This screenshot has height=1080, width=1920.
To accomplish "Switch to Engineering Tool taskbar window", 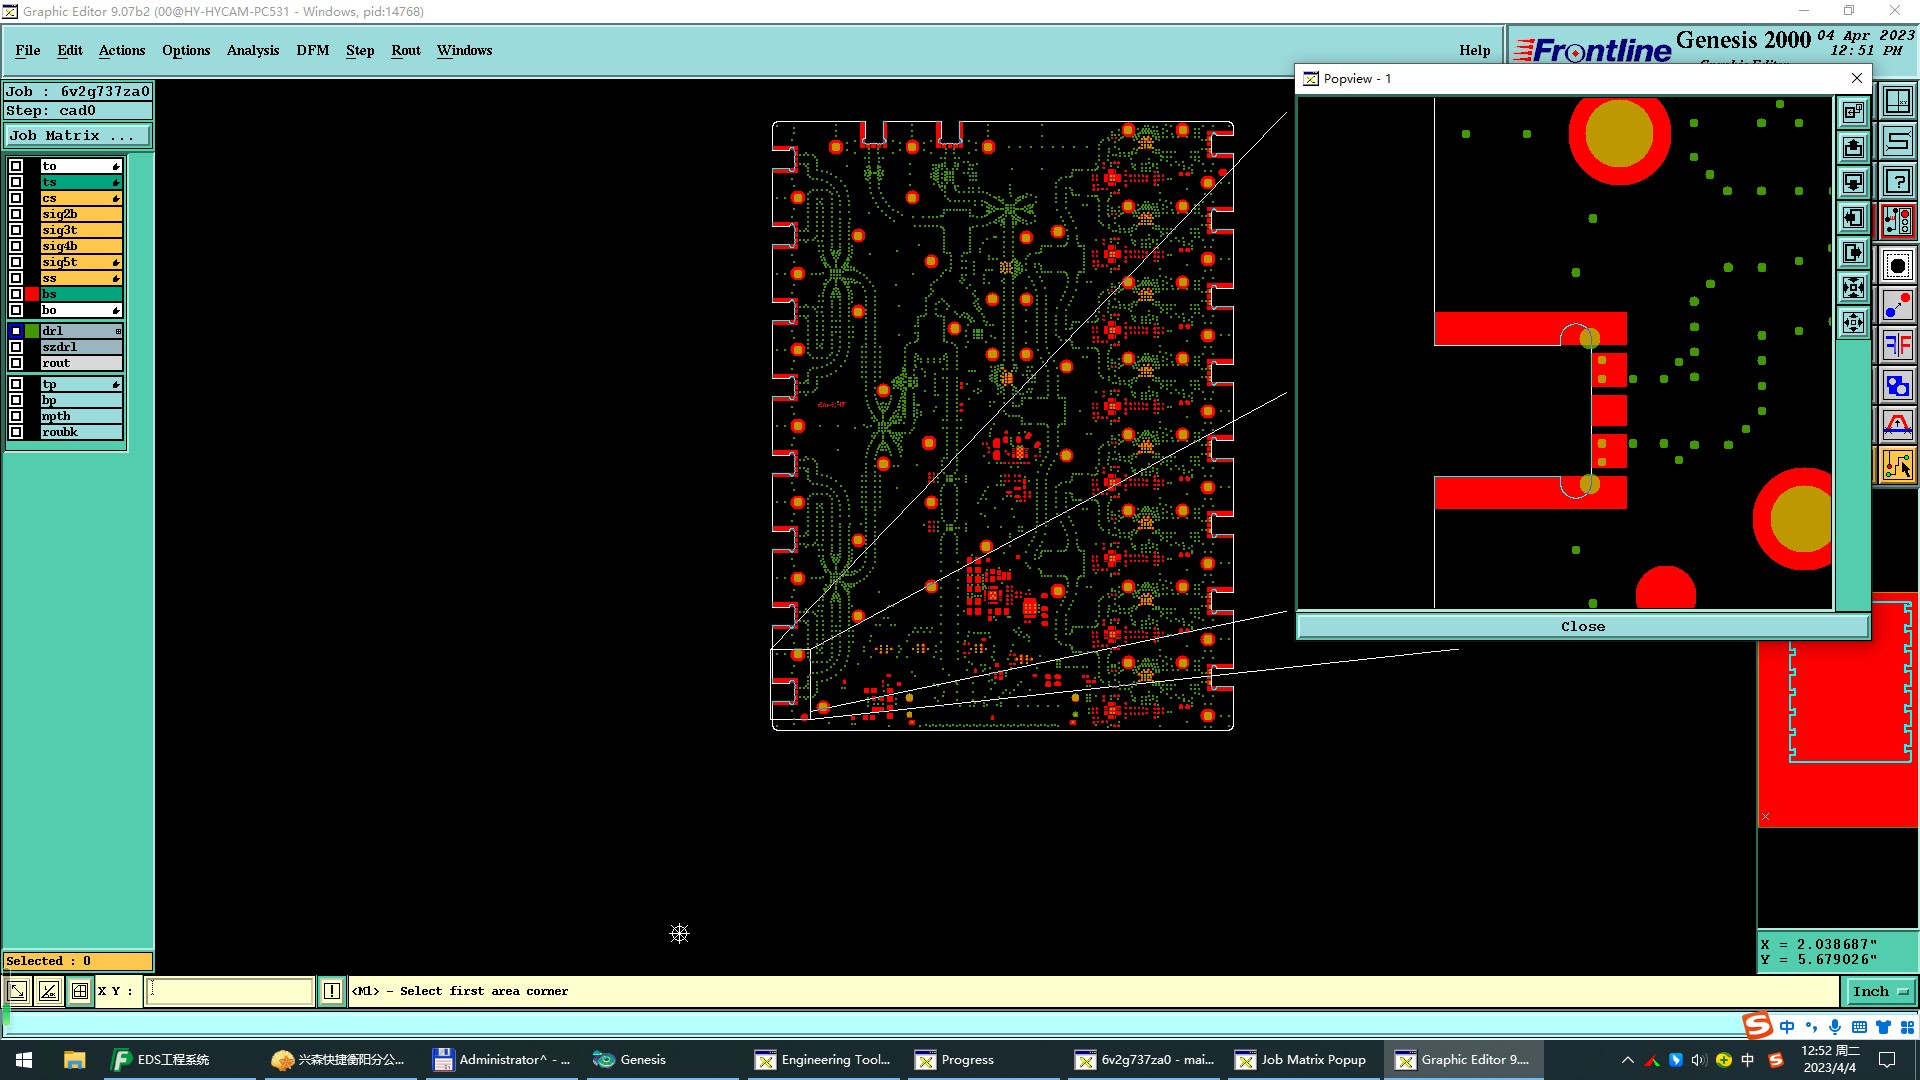I will (x=823, y=1060).
